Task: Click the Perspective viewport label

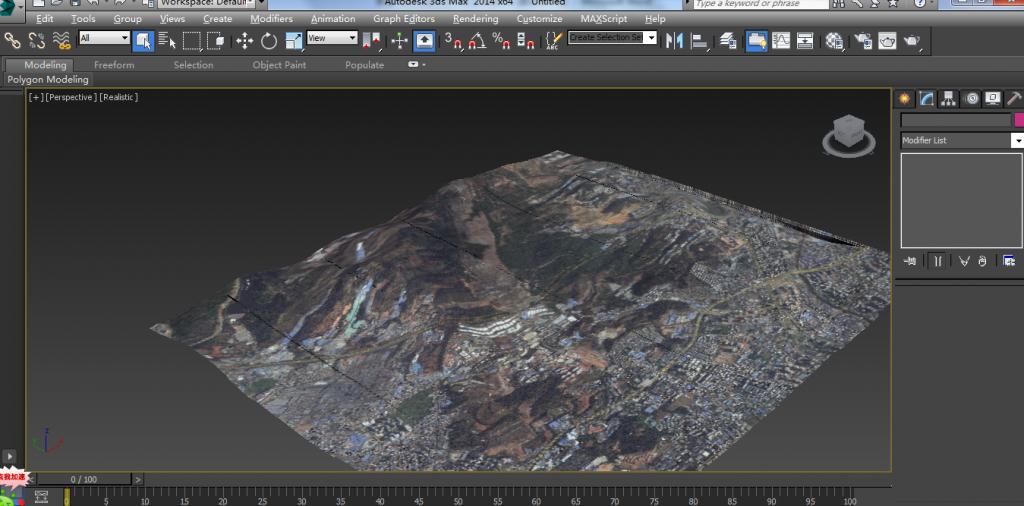Action: pos(70,97)
